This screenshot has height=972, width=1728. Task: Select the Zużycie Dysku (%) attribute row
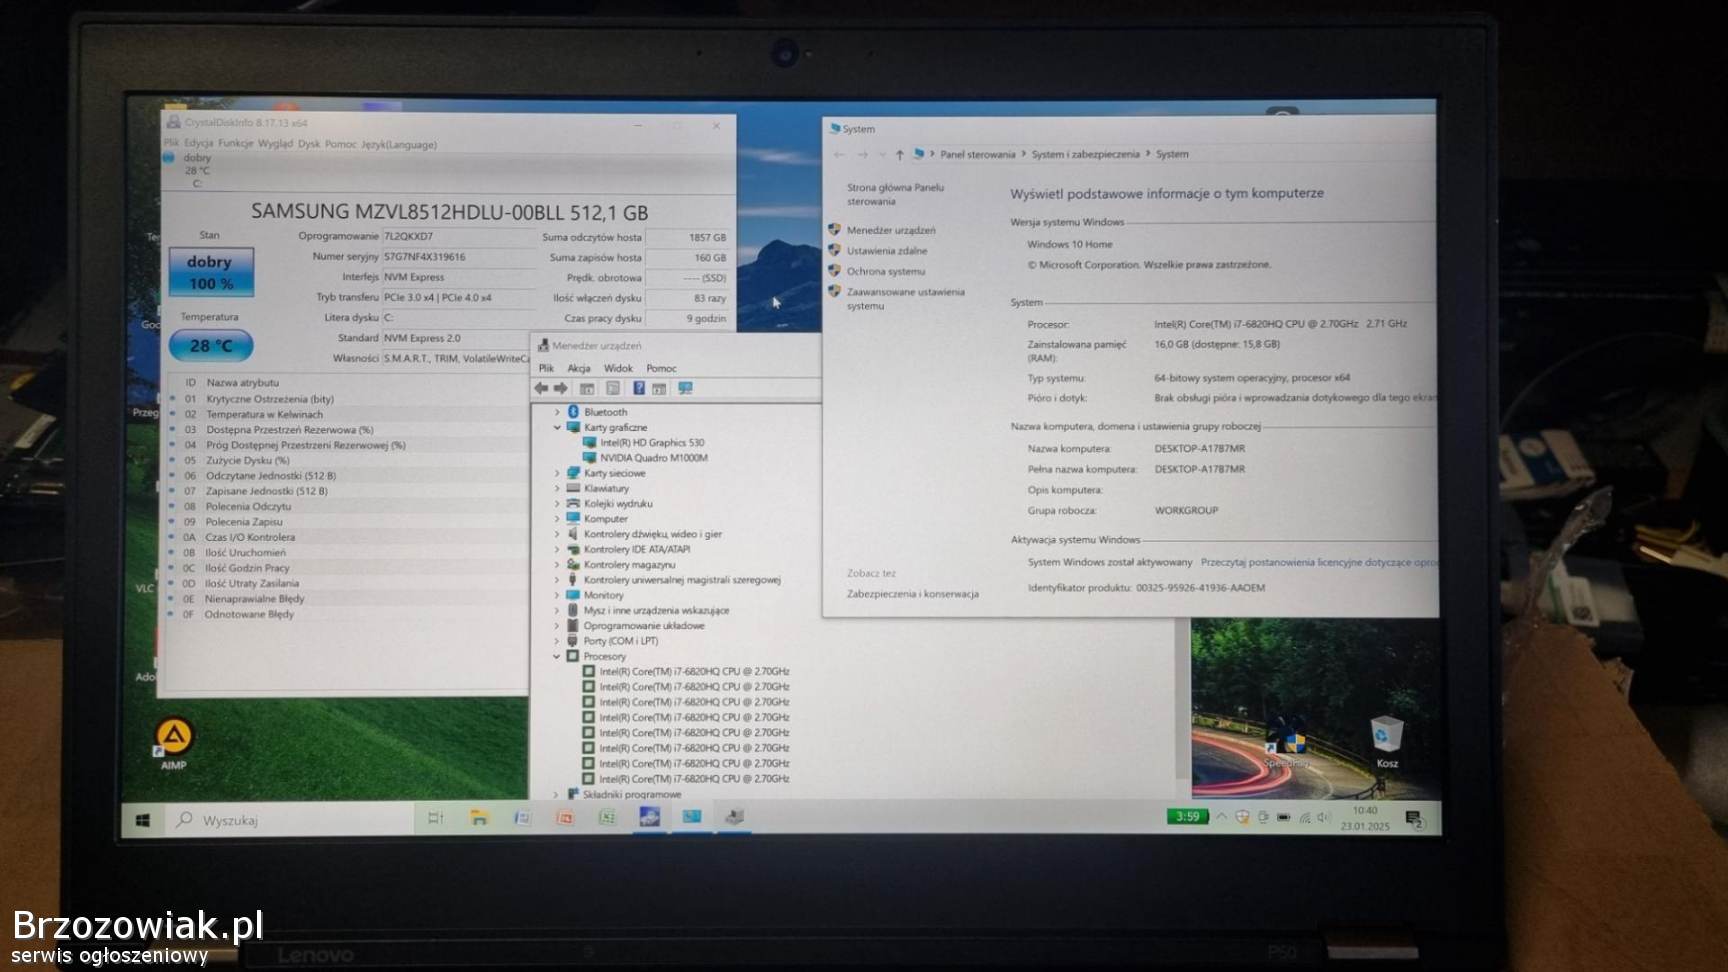(347, 460)
